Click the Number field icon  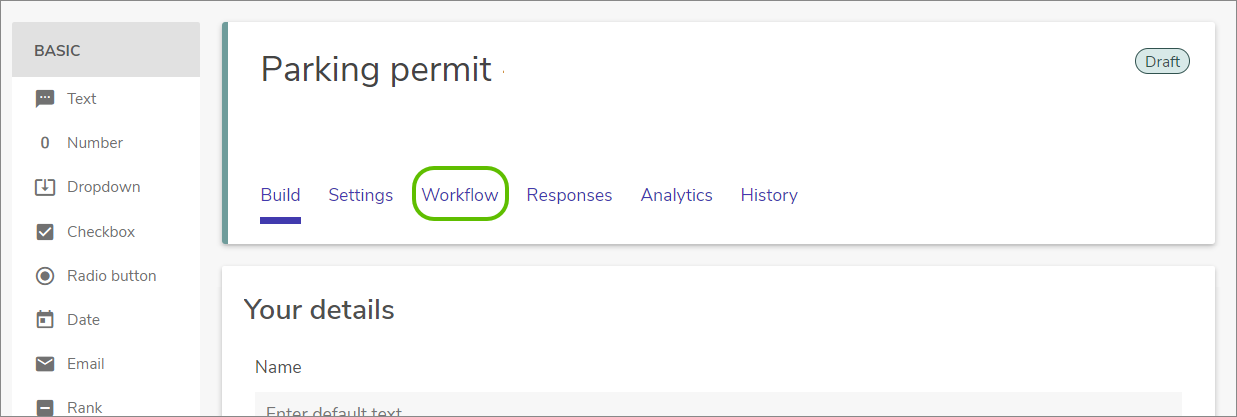[x=44, y=143]
